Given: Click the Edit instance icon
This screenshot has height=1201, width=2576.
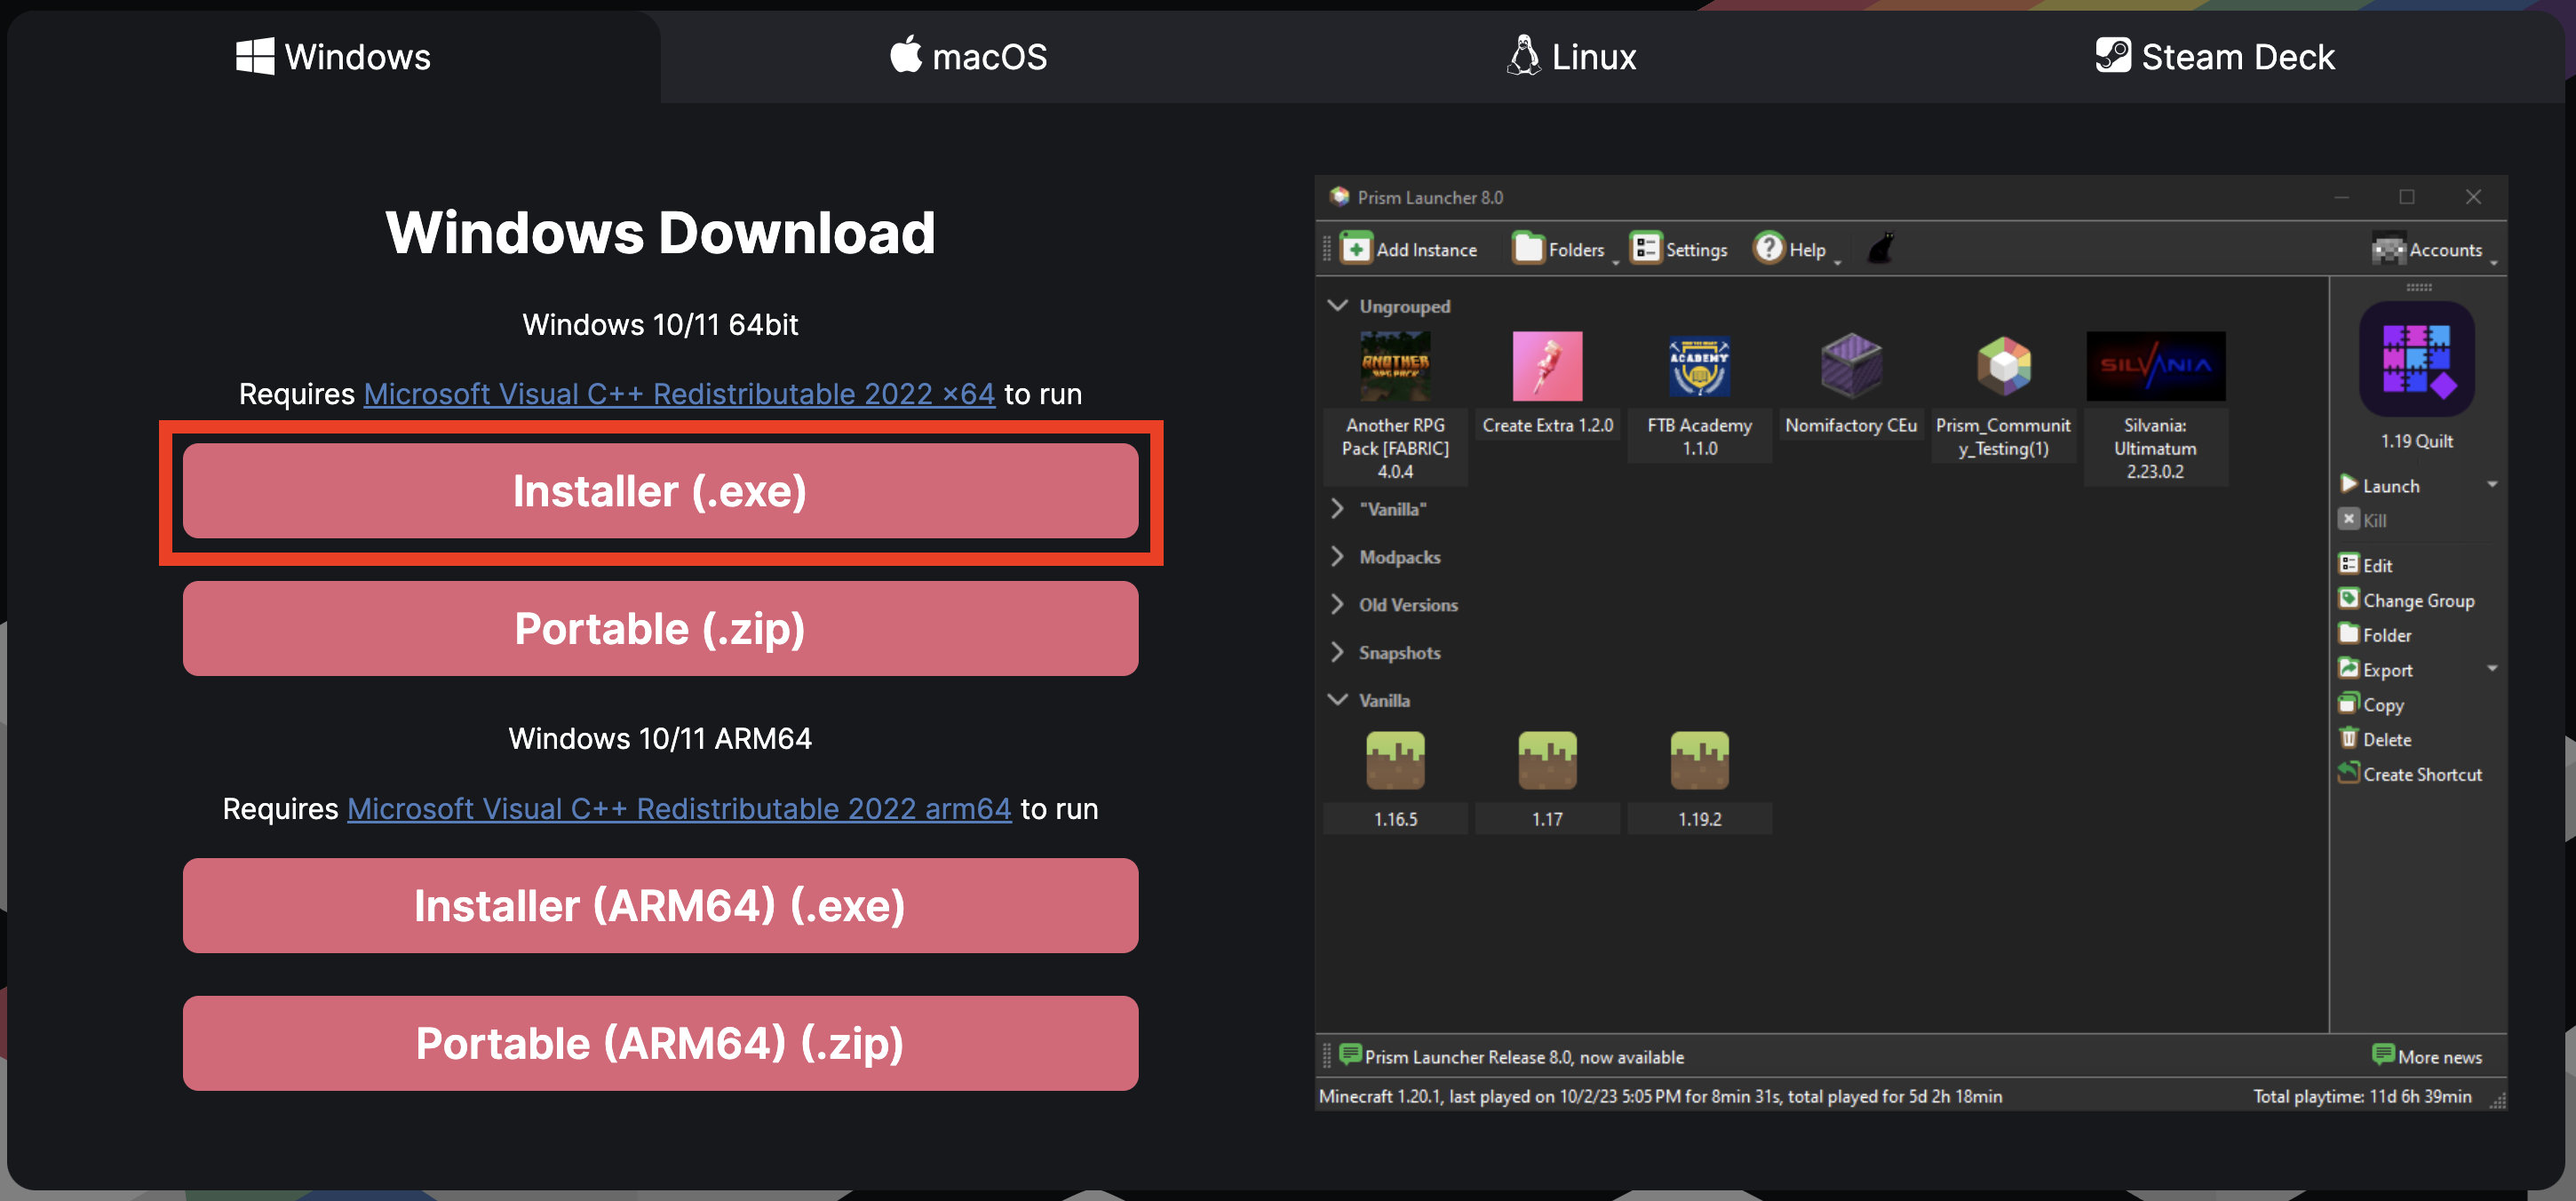Looking at the screenshot, I should (2348, 564).
